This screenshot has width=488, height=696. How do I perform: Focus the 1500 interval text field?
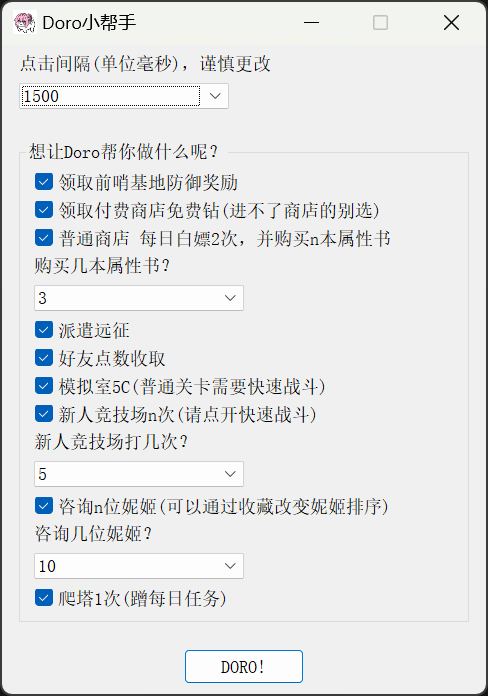click(111, 96)
